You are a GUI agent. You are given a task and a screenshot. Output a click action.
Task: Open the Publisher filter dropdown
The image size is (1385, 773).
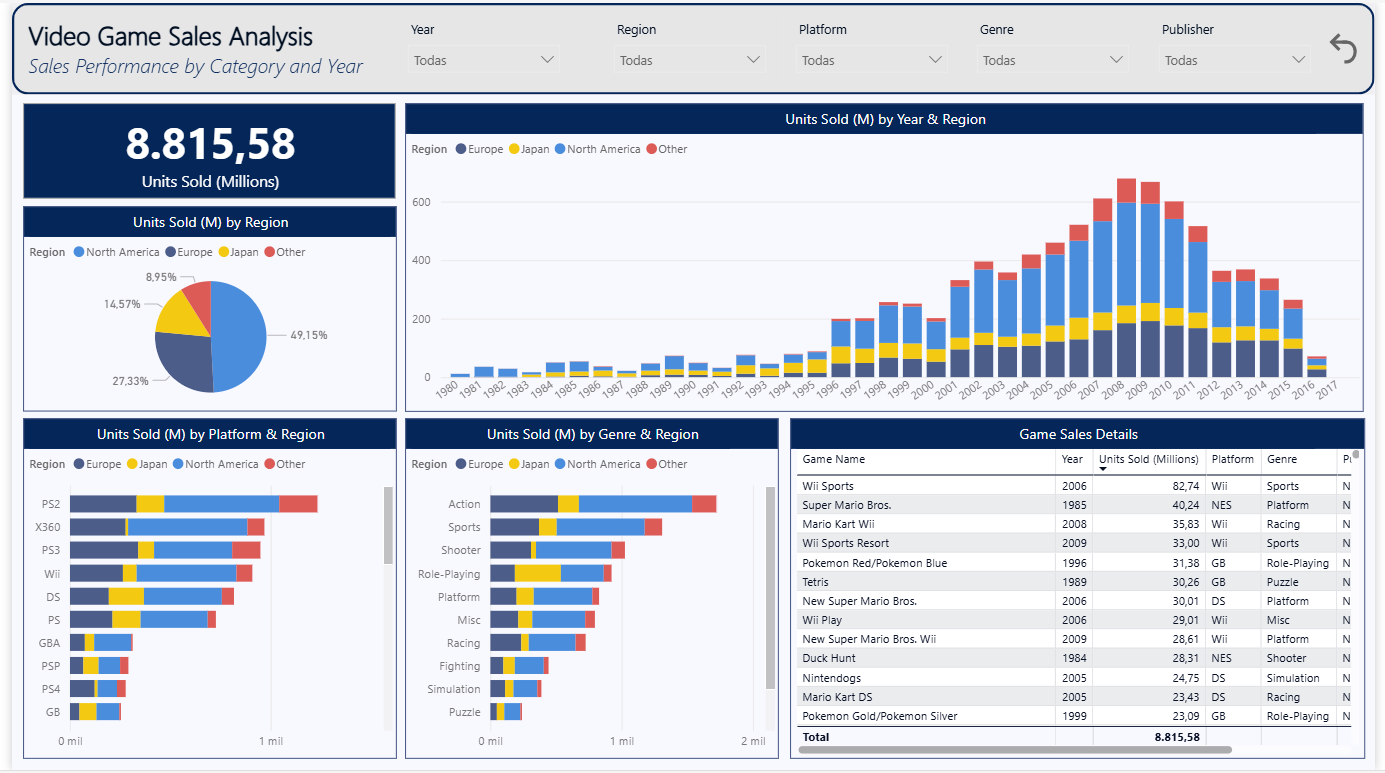(1235, 60)
